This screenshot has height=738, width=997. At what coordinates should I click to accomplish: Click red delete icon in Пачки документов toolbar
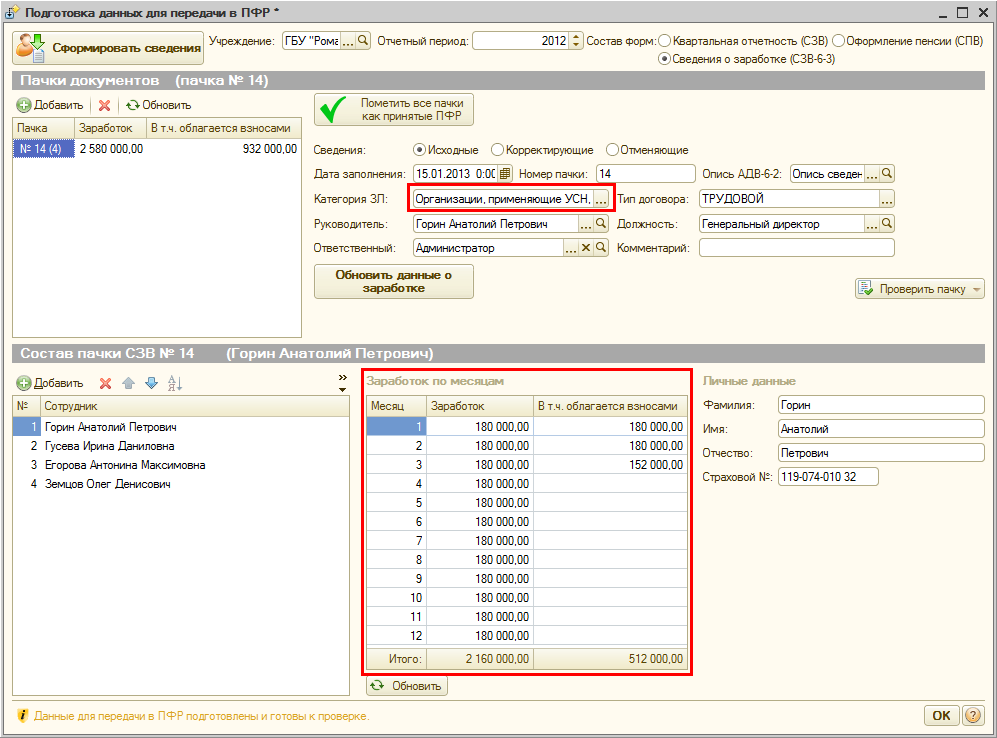pos(104,105)
